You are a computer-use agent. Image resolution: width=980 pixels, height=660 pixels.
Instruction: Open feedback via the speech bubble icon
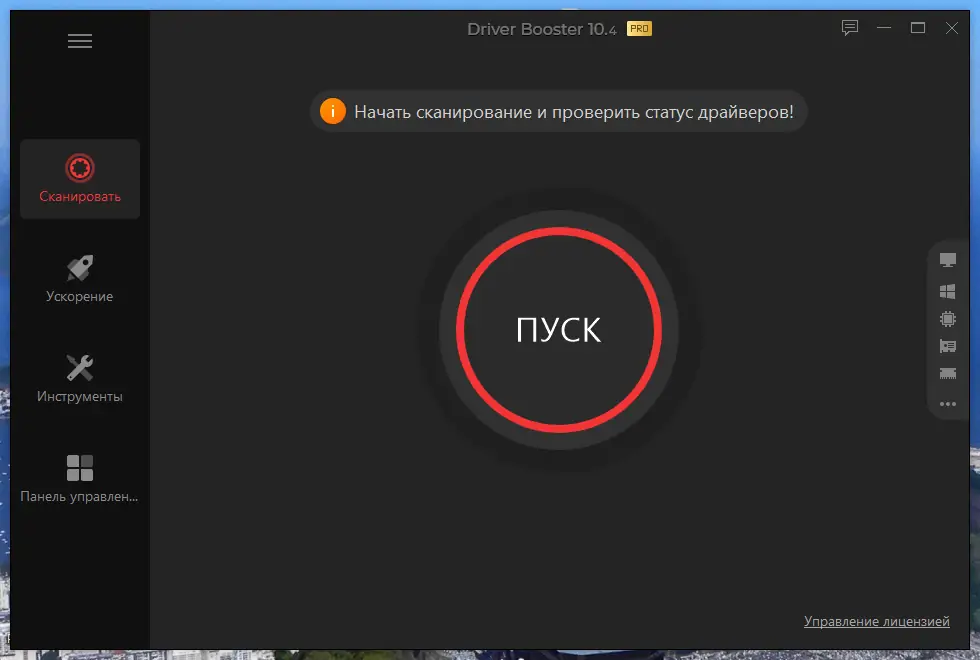[x=849, y=28]
